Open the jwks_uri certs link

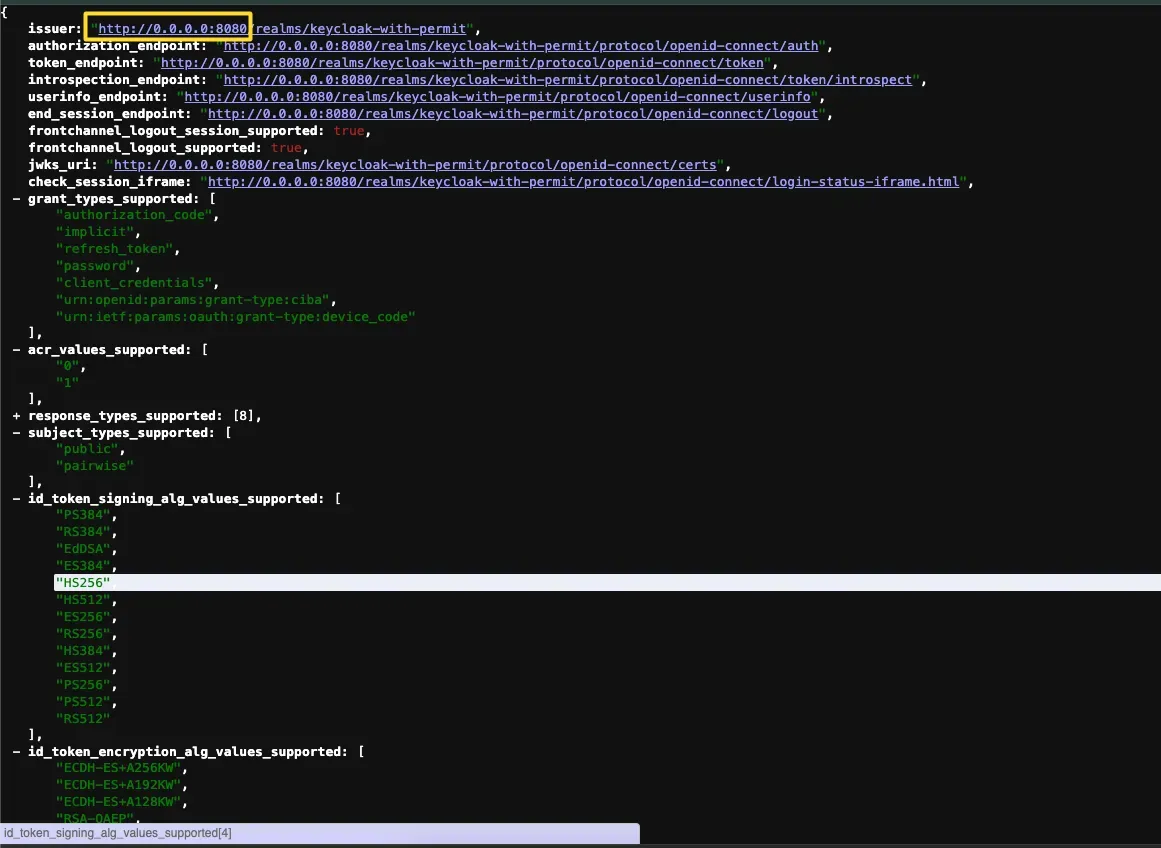point(415,165)
